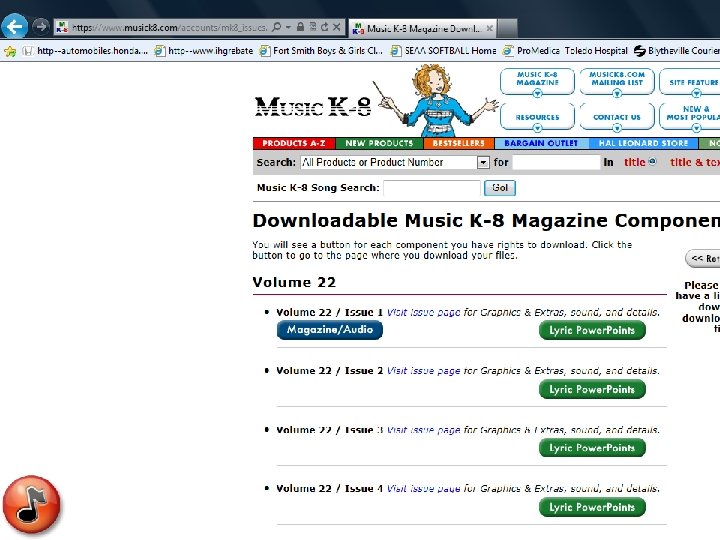The image size is (720, 540).
Task: Click the 'Volume 22 / Issue 2' label
Action: pyautogui.click(x=329, y=371)
